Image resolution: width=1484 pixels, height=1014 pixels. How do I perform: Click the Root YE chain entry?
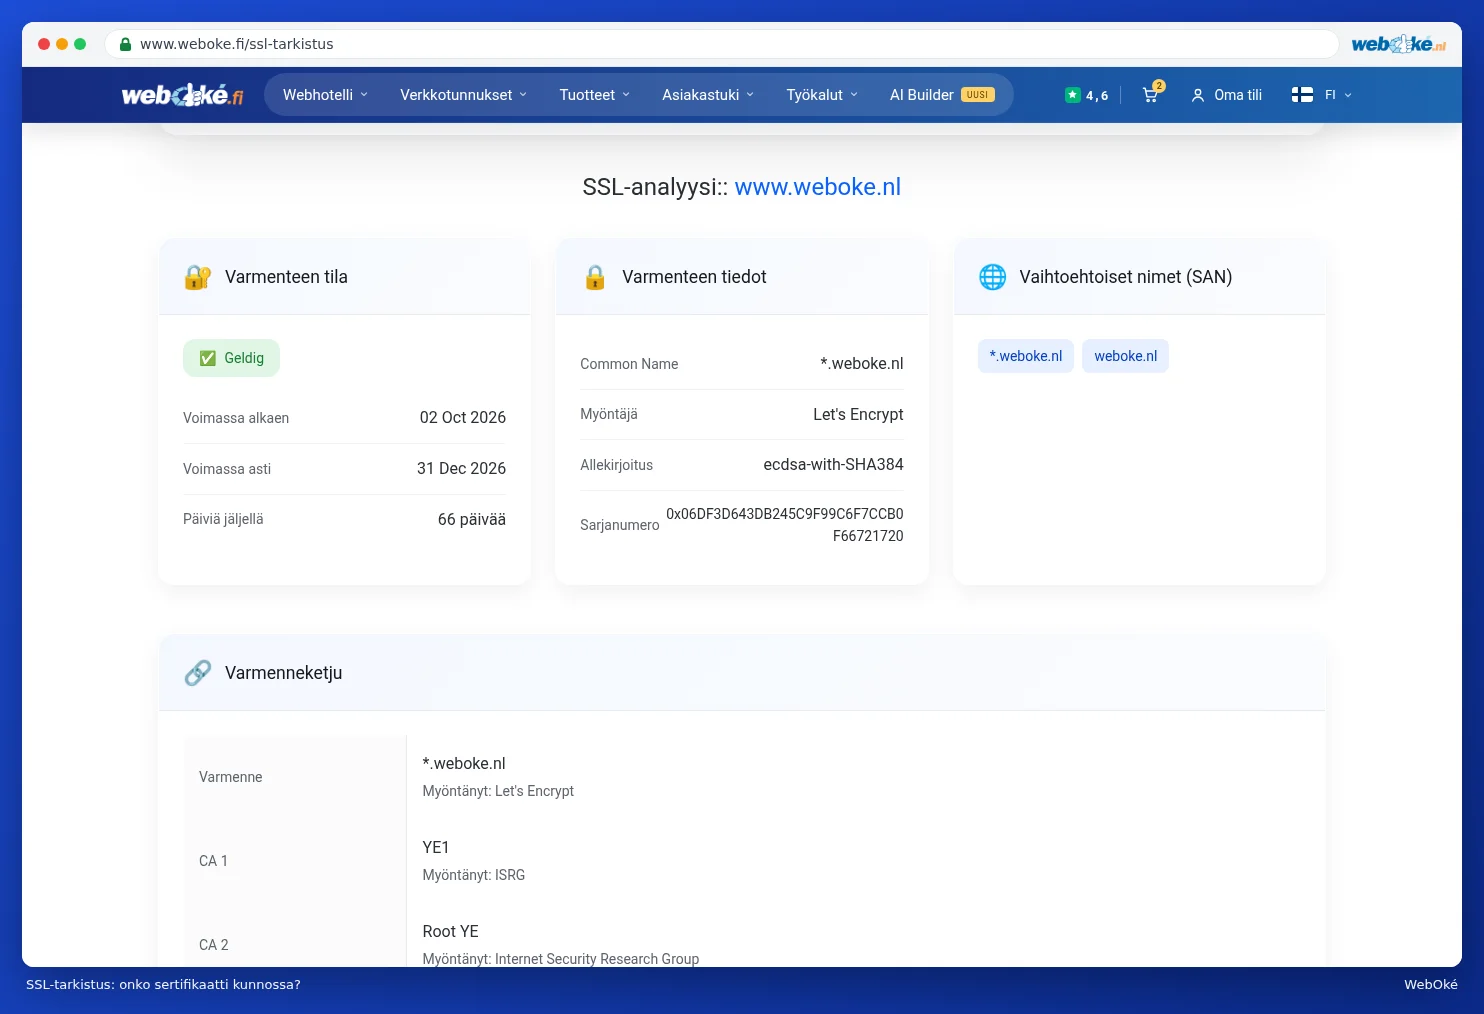point(450,931)
